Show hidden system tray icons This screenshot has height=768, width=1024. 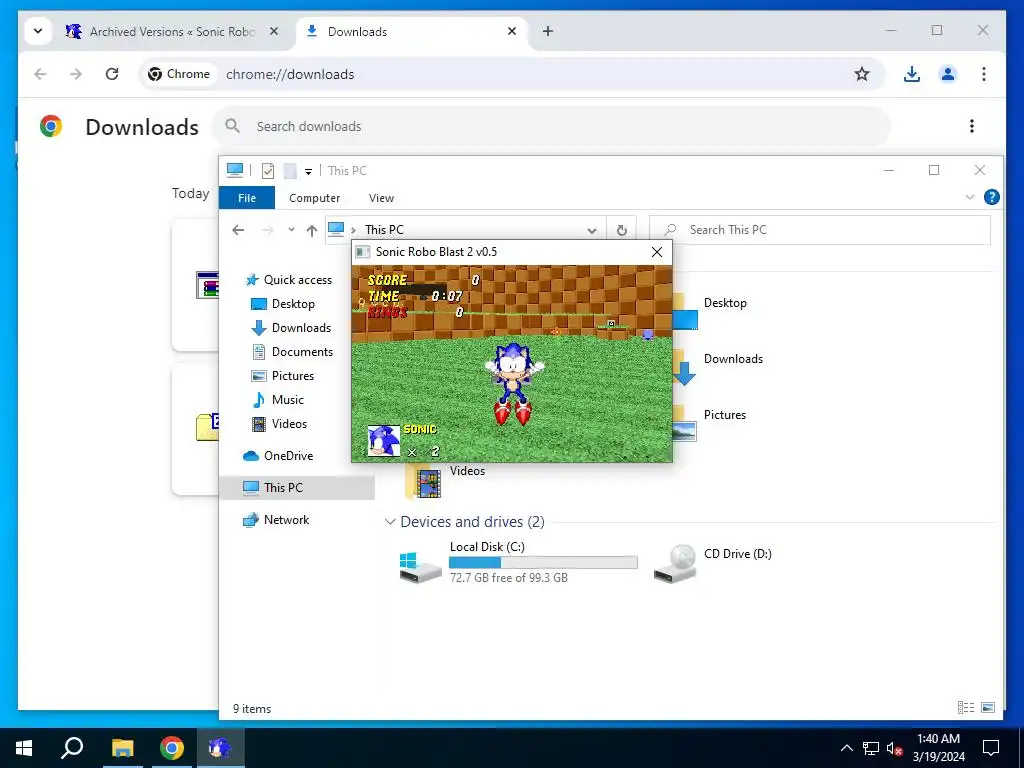pyautogui.click(x=846, y=748)
